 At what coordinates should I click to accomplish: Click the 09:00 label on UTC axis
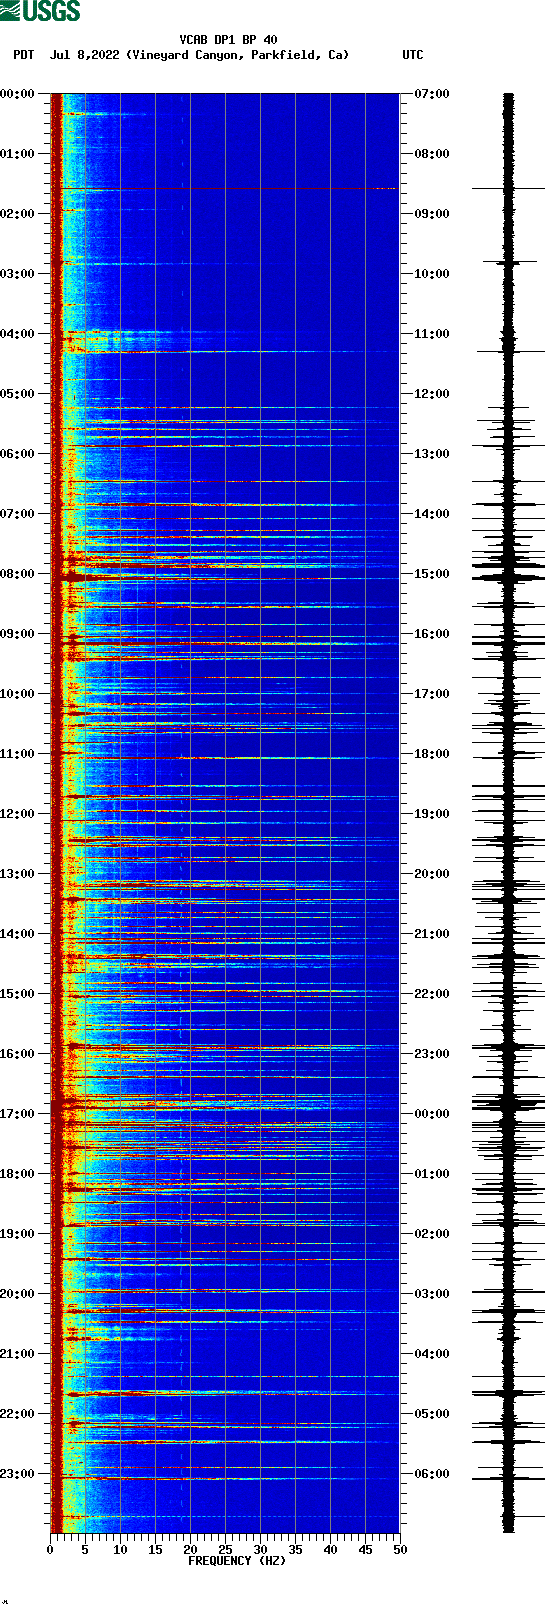pyautogui.click(x=432, y=214)
